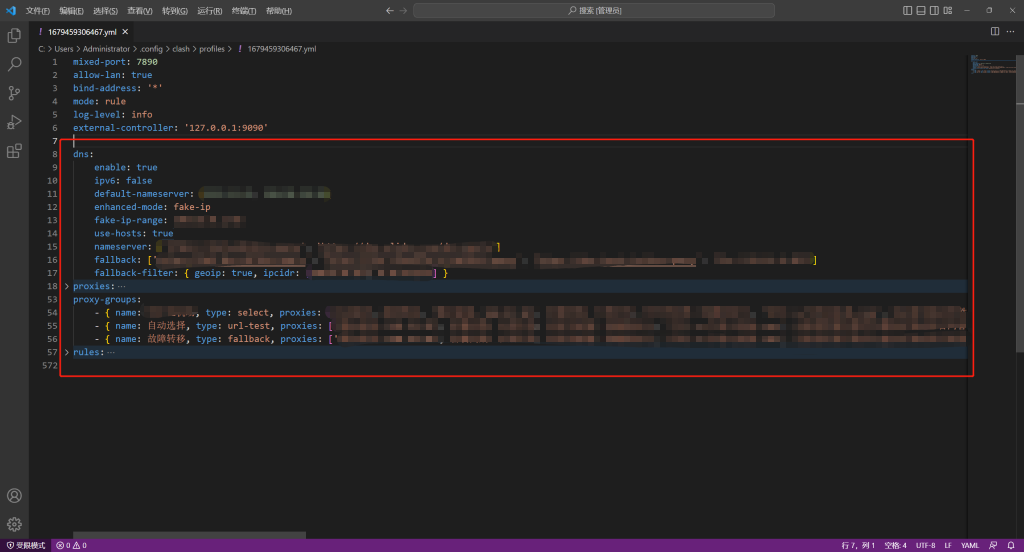
Task: Open the 选择(S) menu
Action: coord(105,10)
